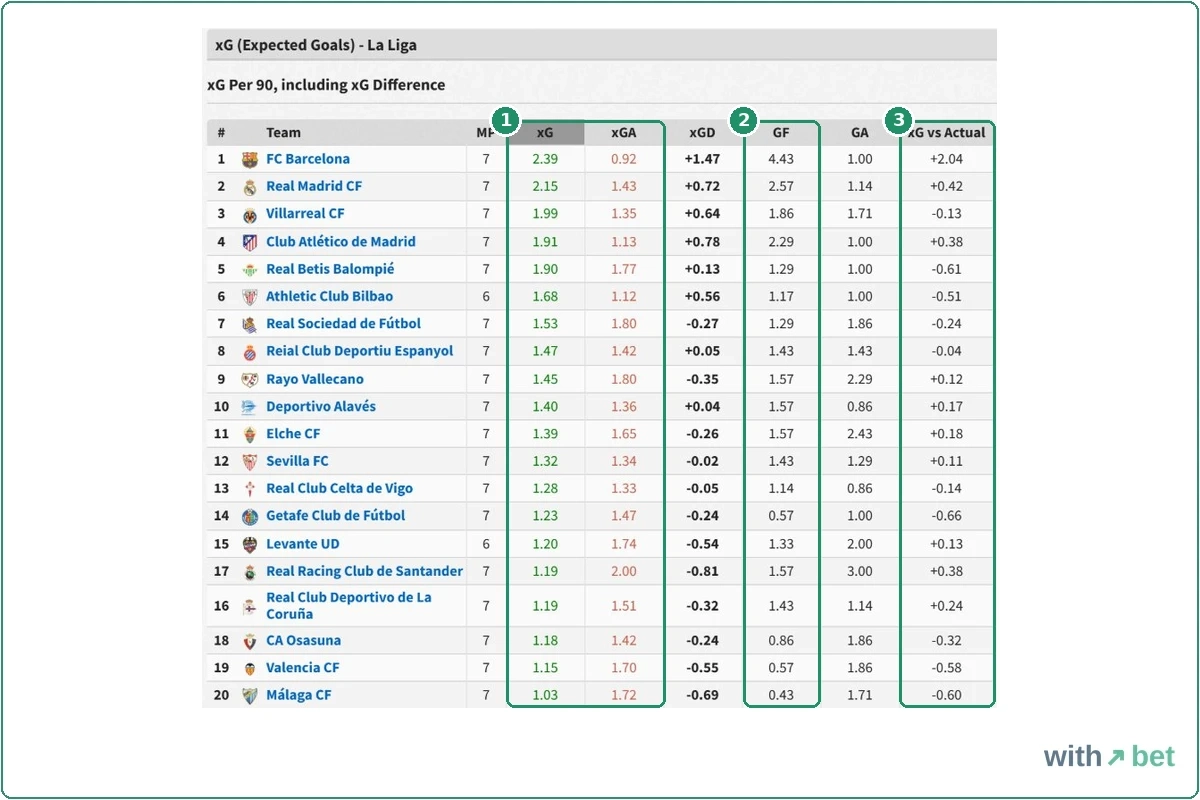
Task: Click the Rayo Vallecano crest icon
Action: (250, 380)
